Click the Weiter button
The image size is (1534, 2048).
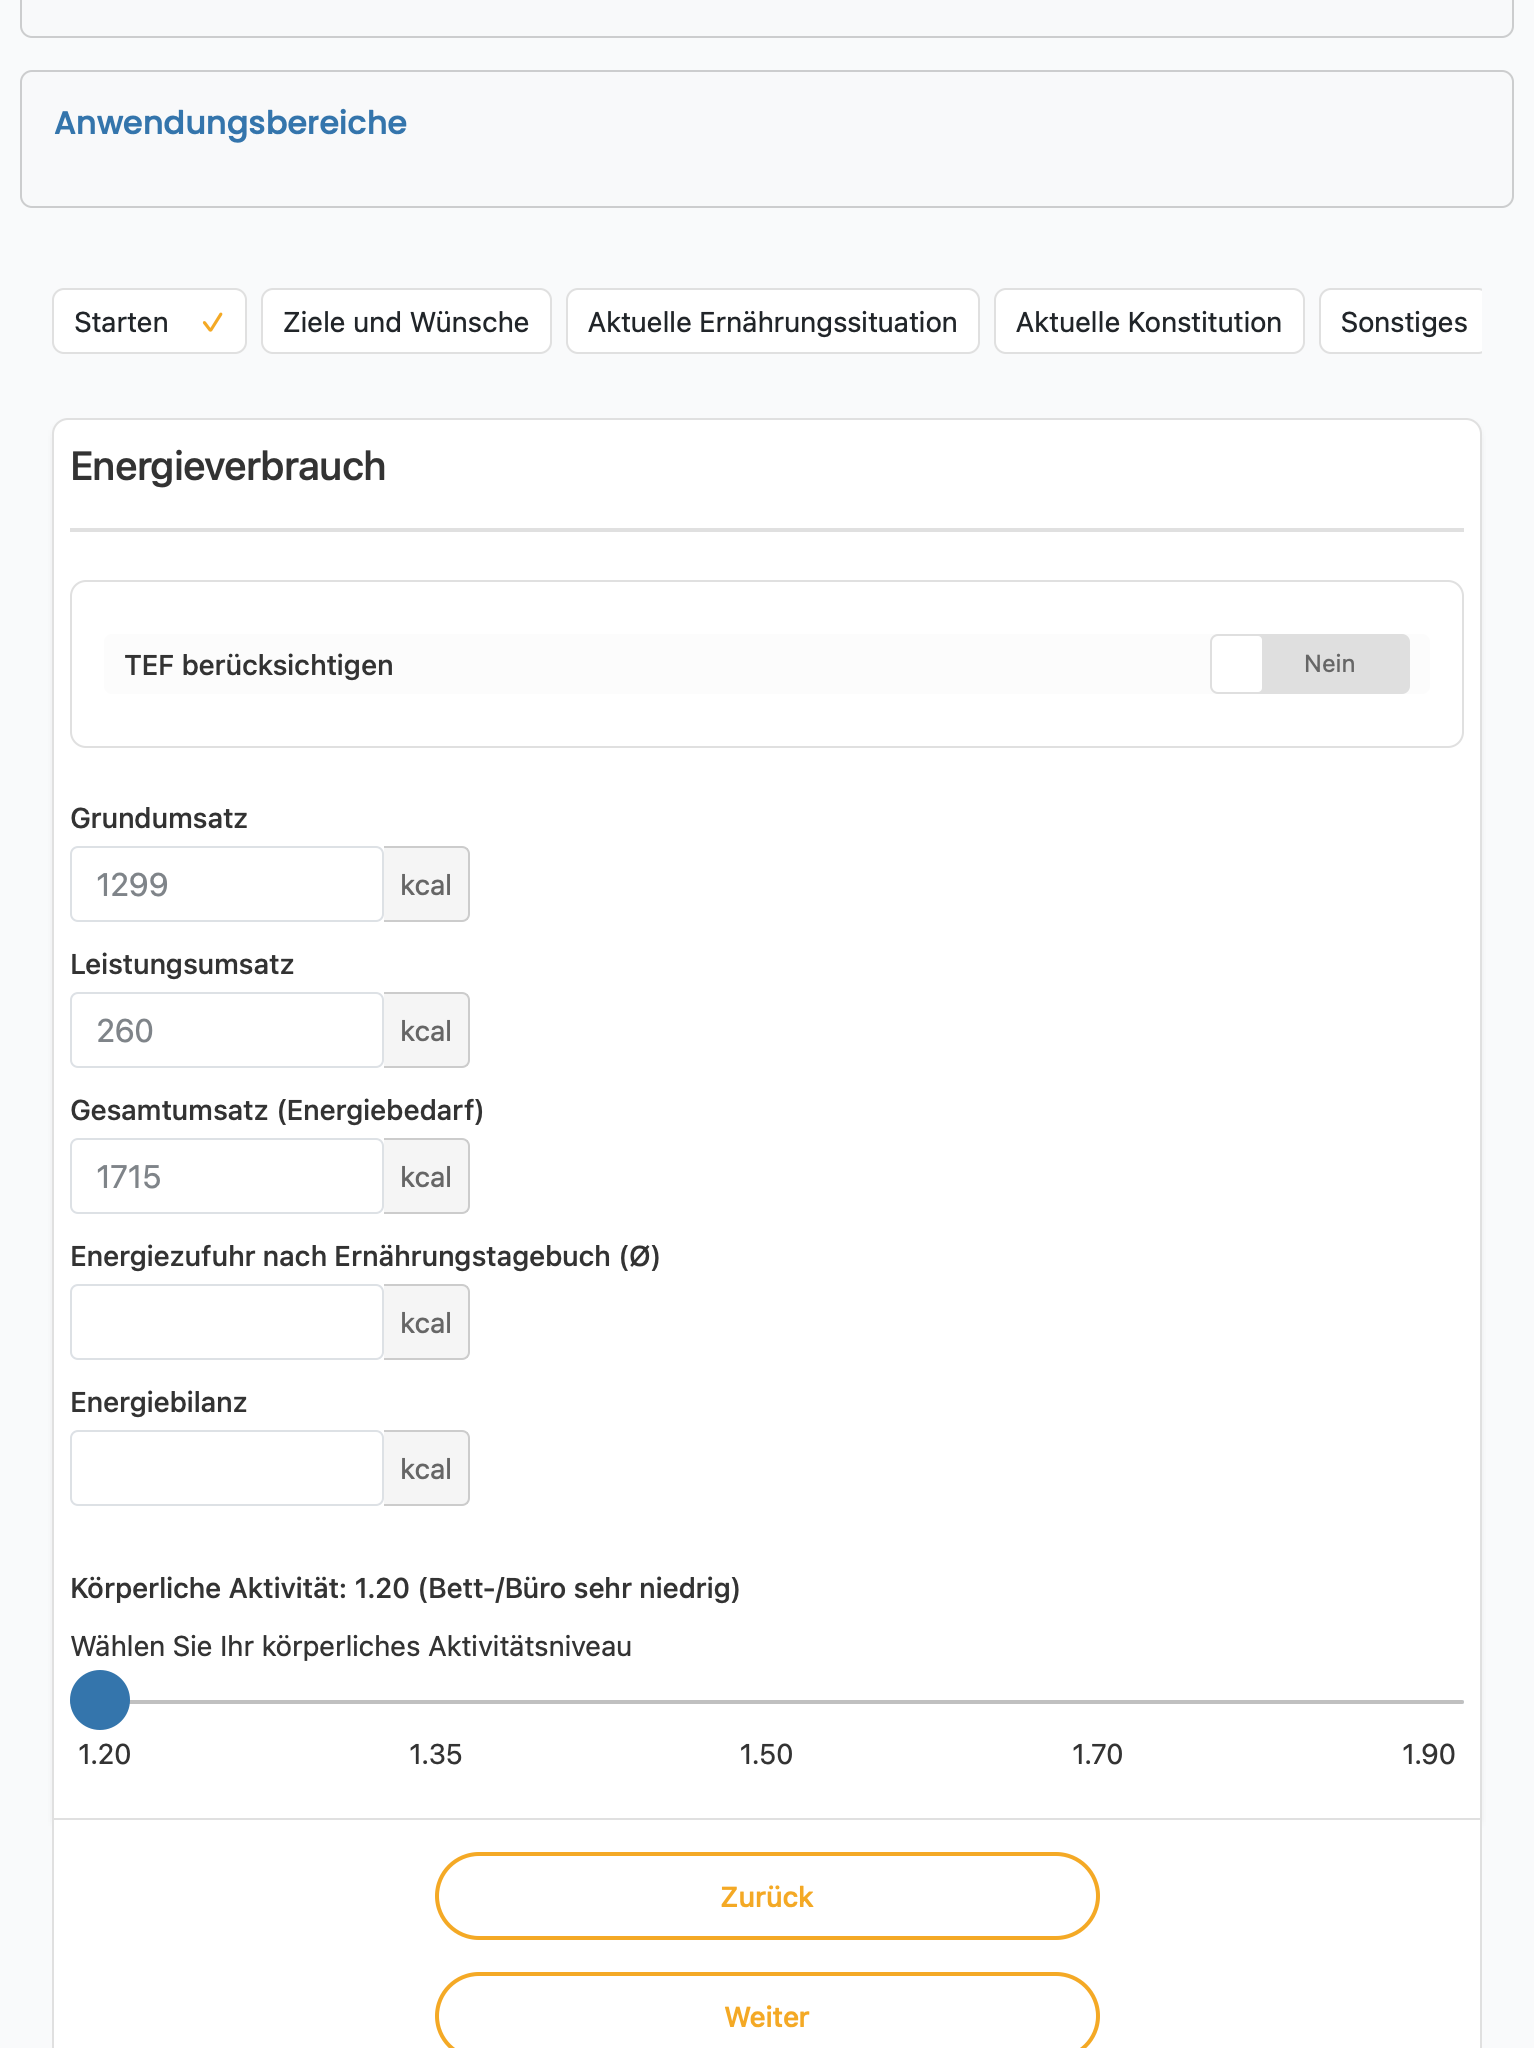point(767,2012)
